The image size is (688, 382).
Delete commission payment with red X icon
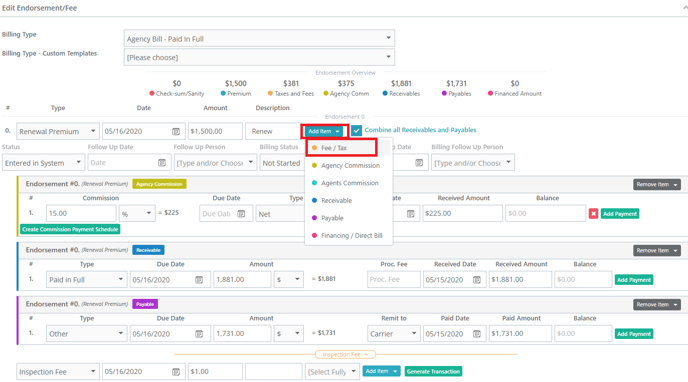point(593,214)
